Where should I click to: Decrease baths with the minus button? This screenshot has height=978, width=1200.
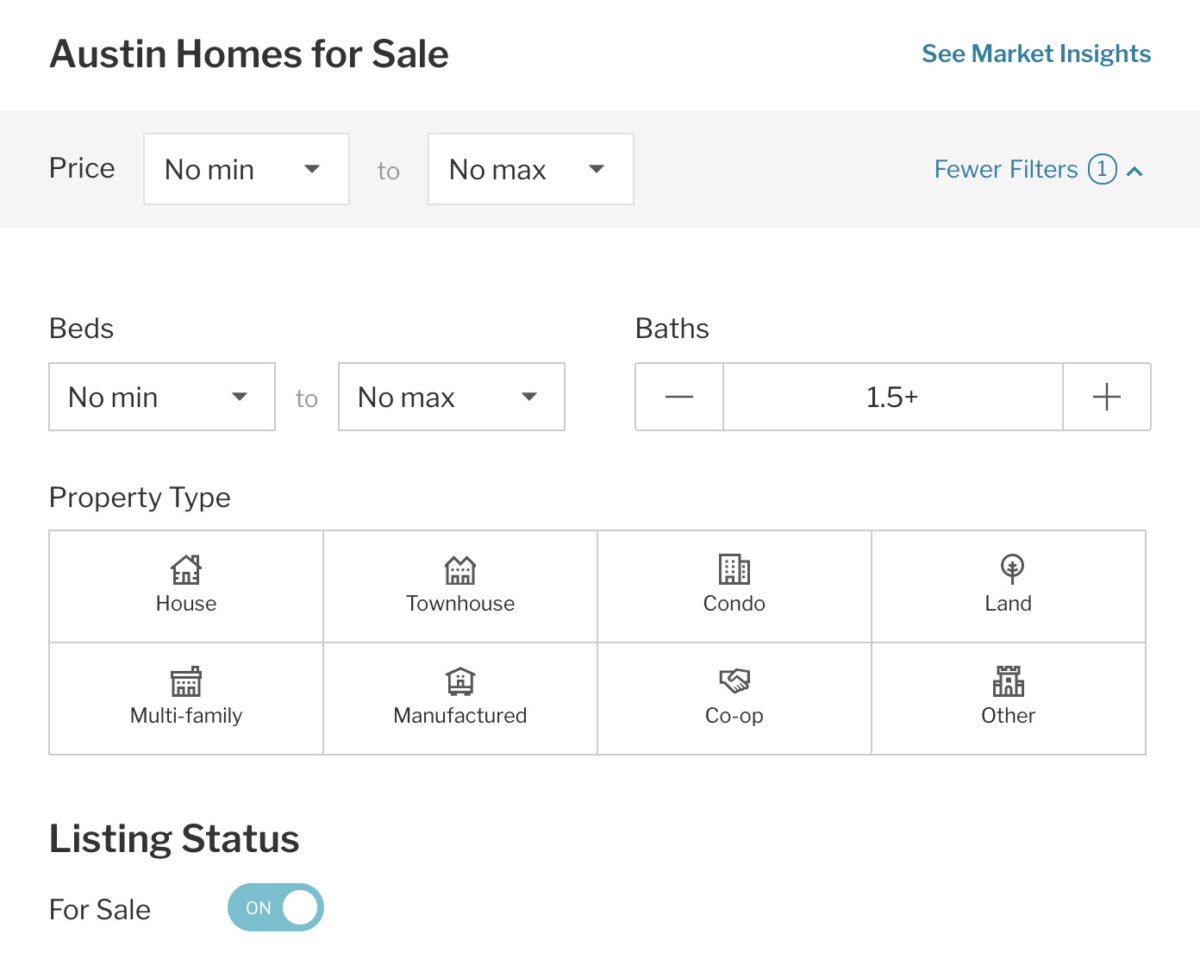[679, 397]
